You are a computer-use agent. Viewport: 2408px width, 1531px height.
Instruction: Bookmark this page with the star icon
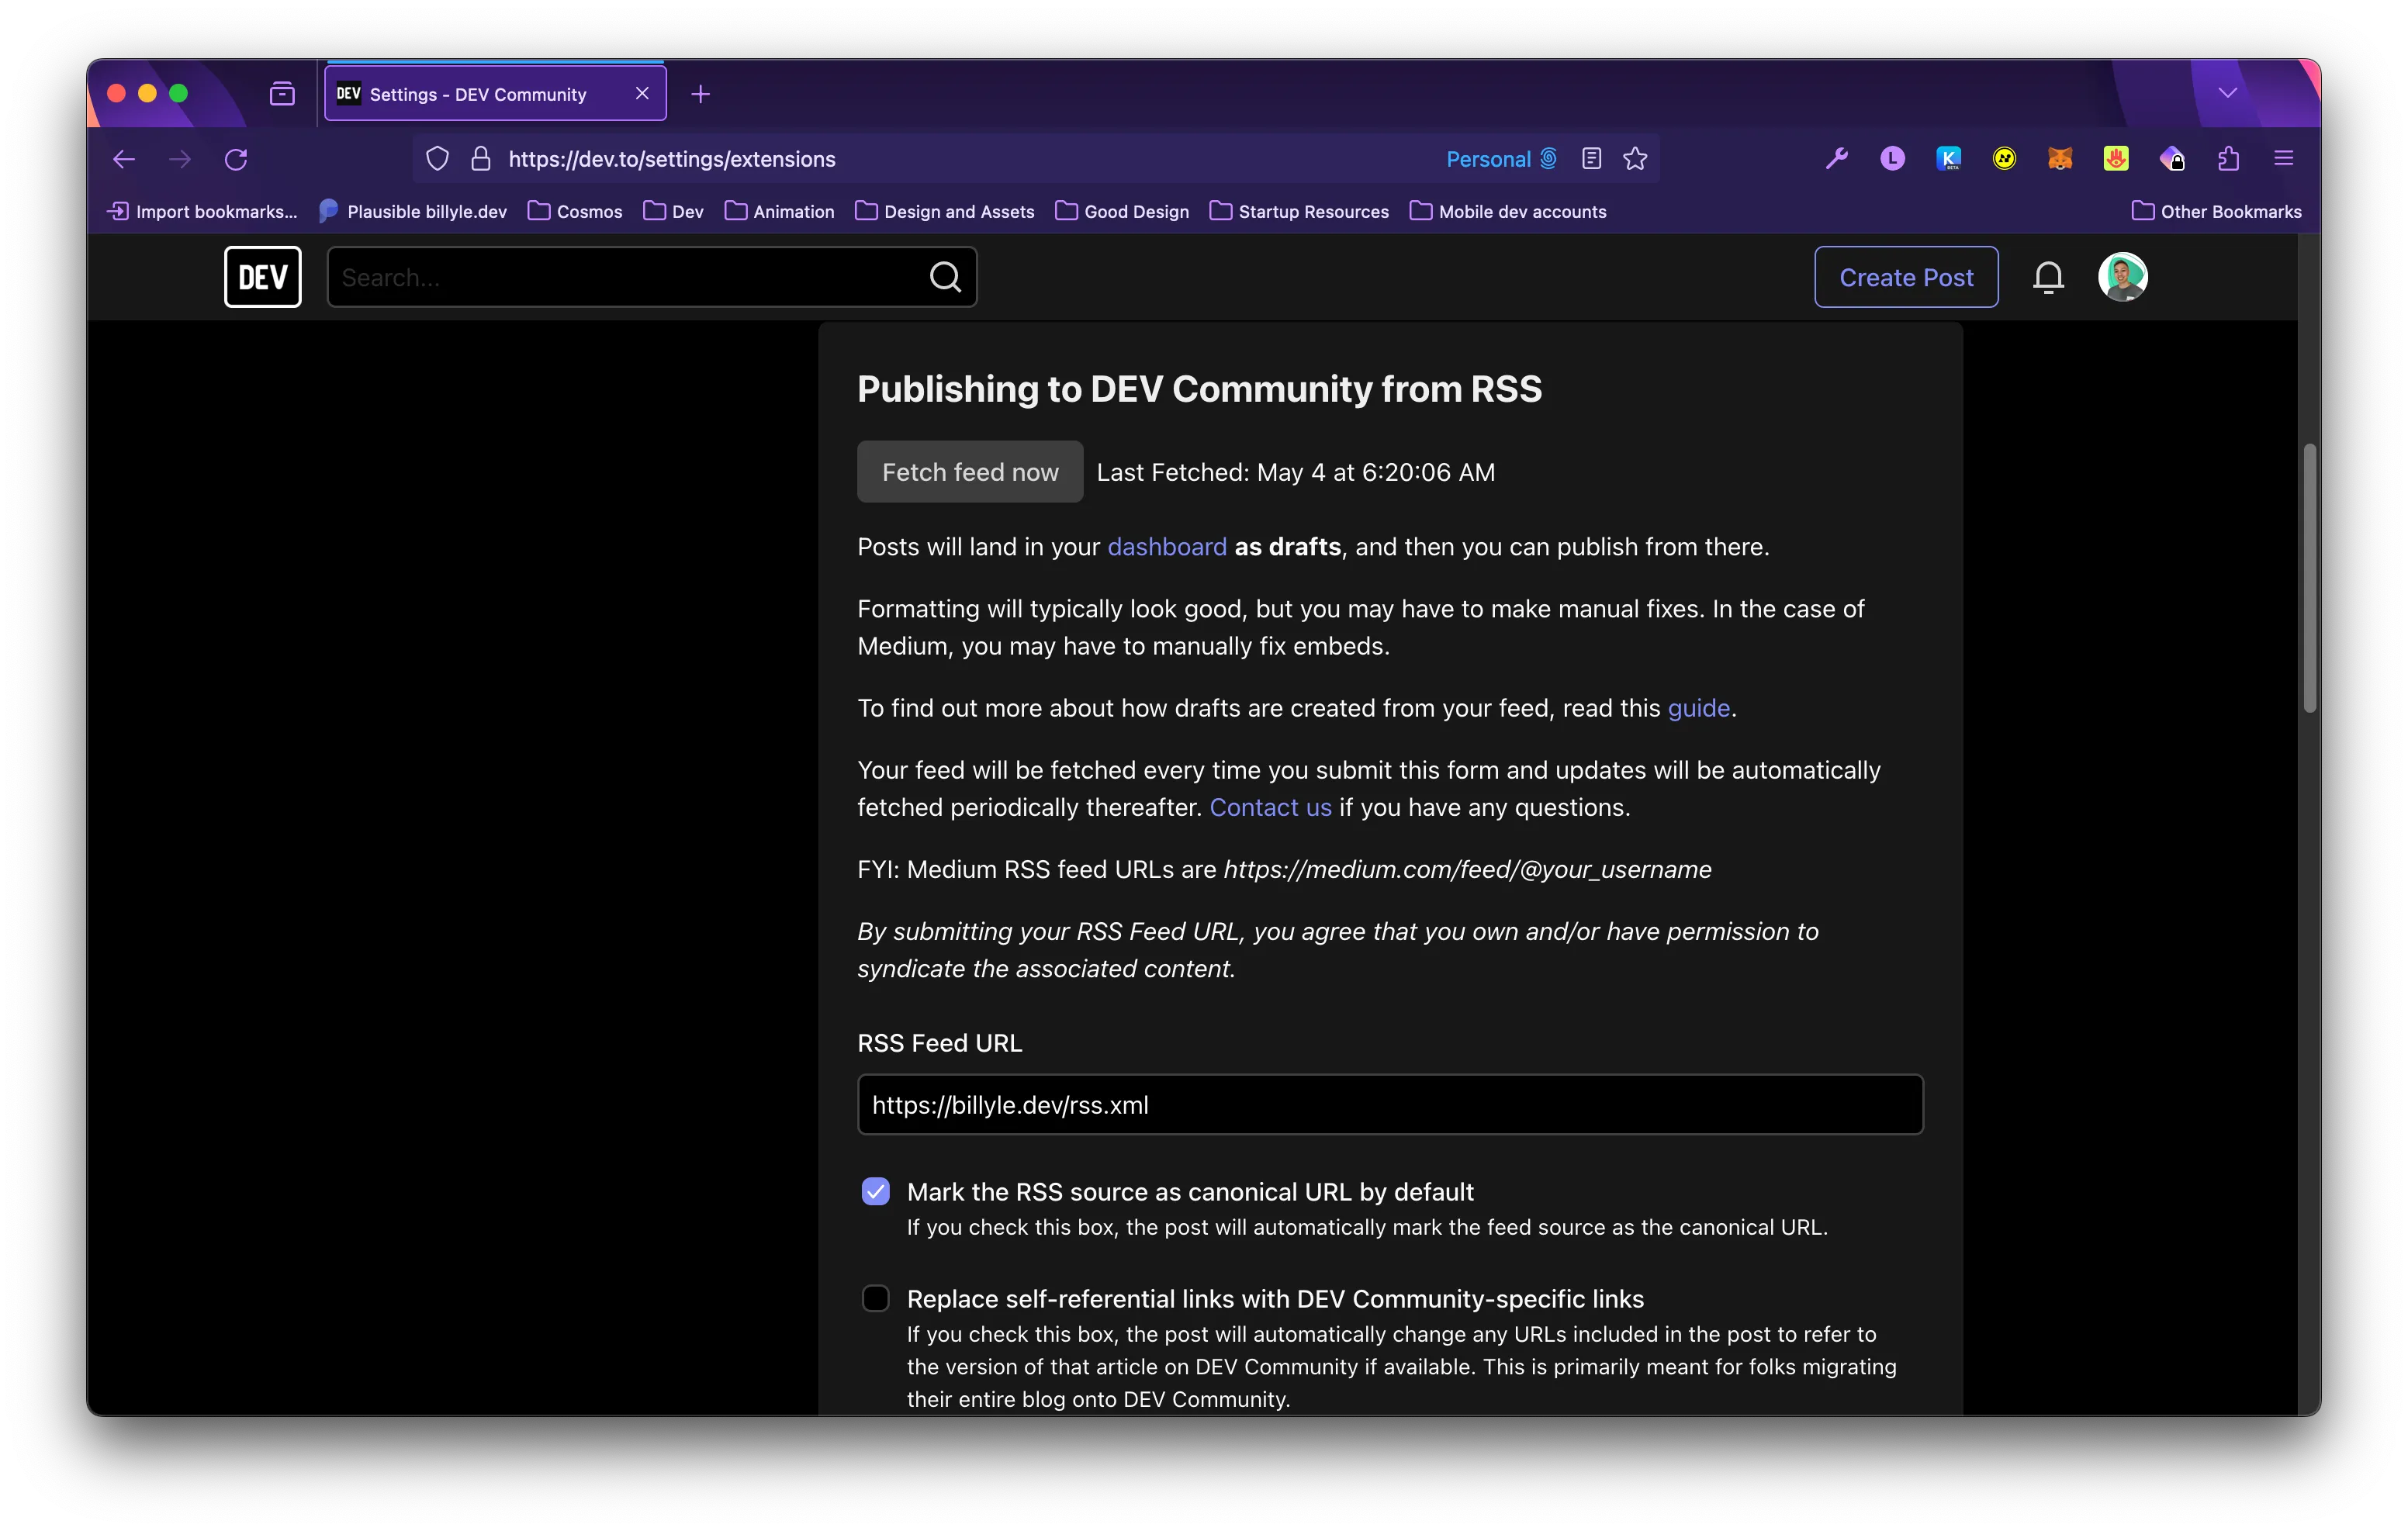[x=1635, y=159]
